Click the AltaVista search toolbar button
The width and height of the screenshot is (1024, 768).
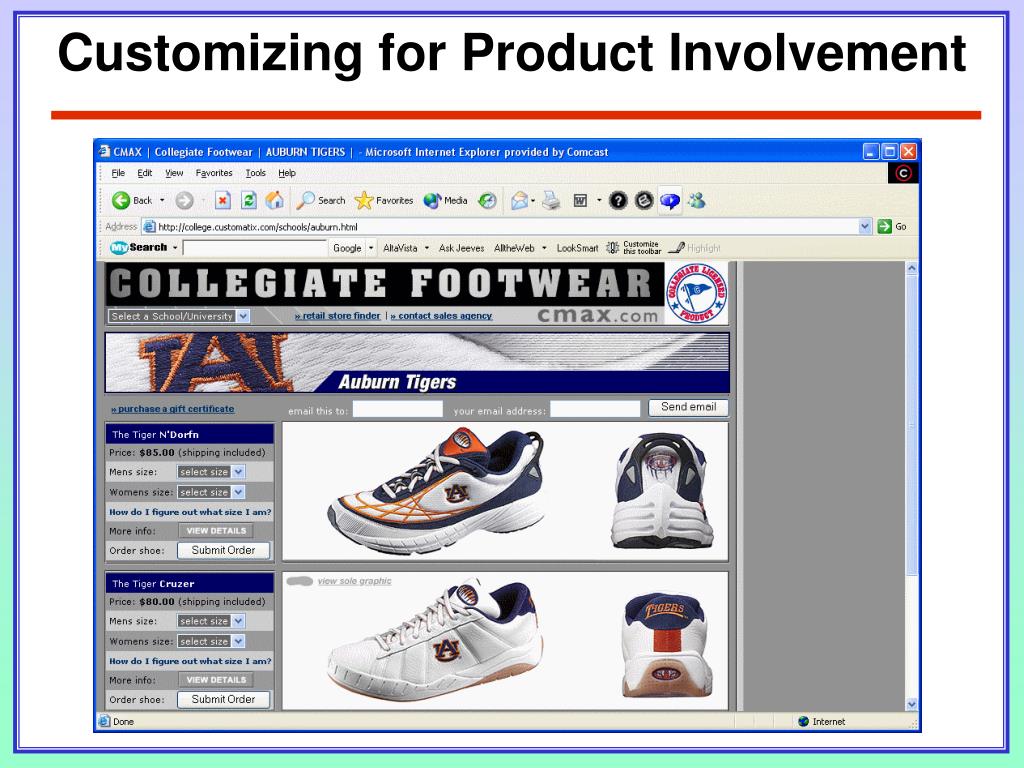(400, 248)
